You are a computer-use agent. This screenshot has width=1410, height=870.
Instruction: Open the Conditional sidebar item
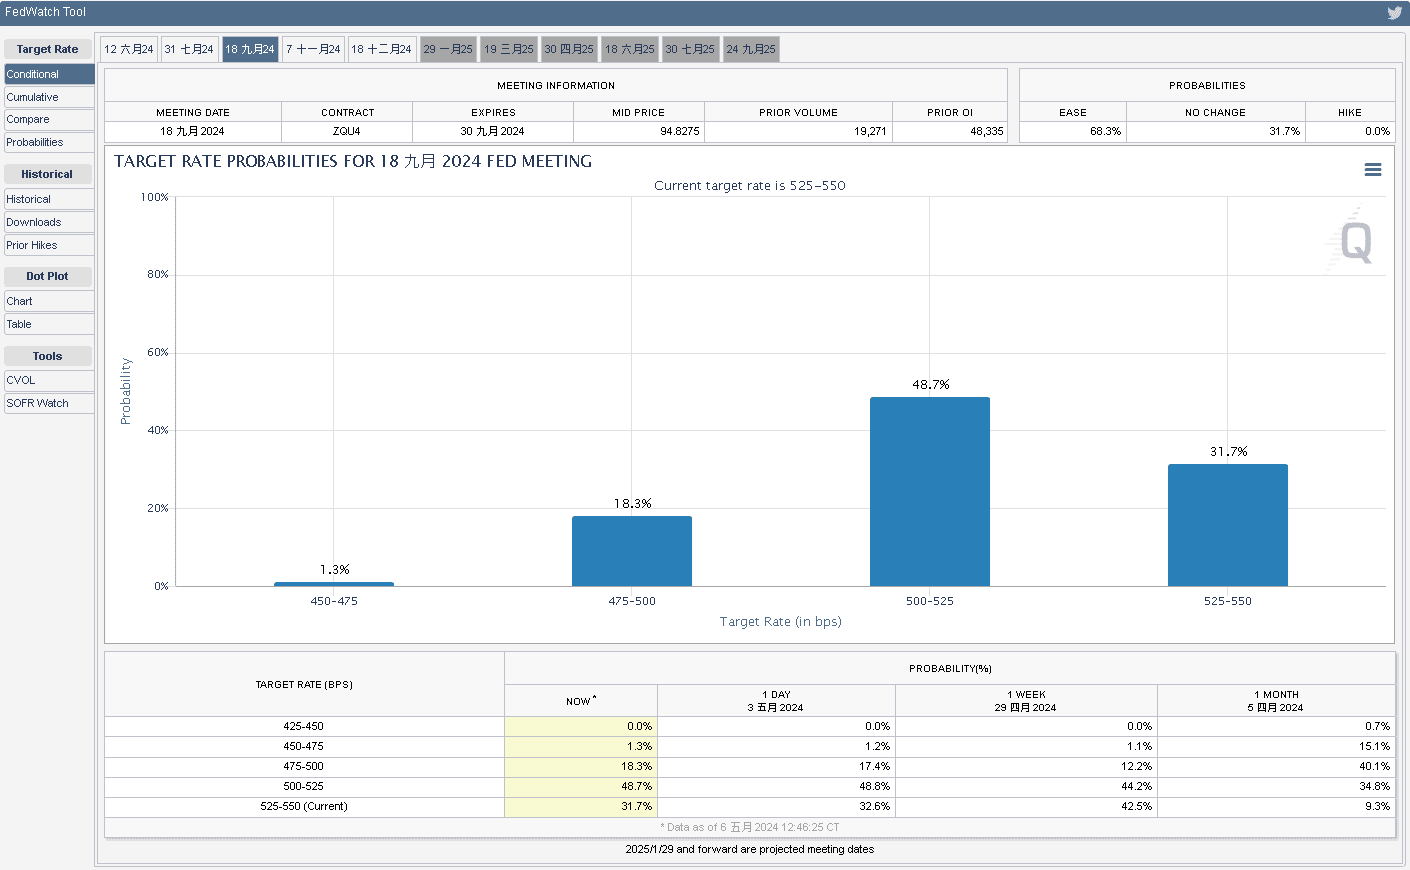[49, 74]
